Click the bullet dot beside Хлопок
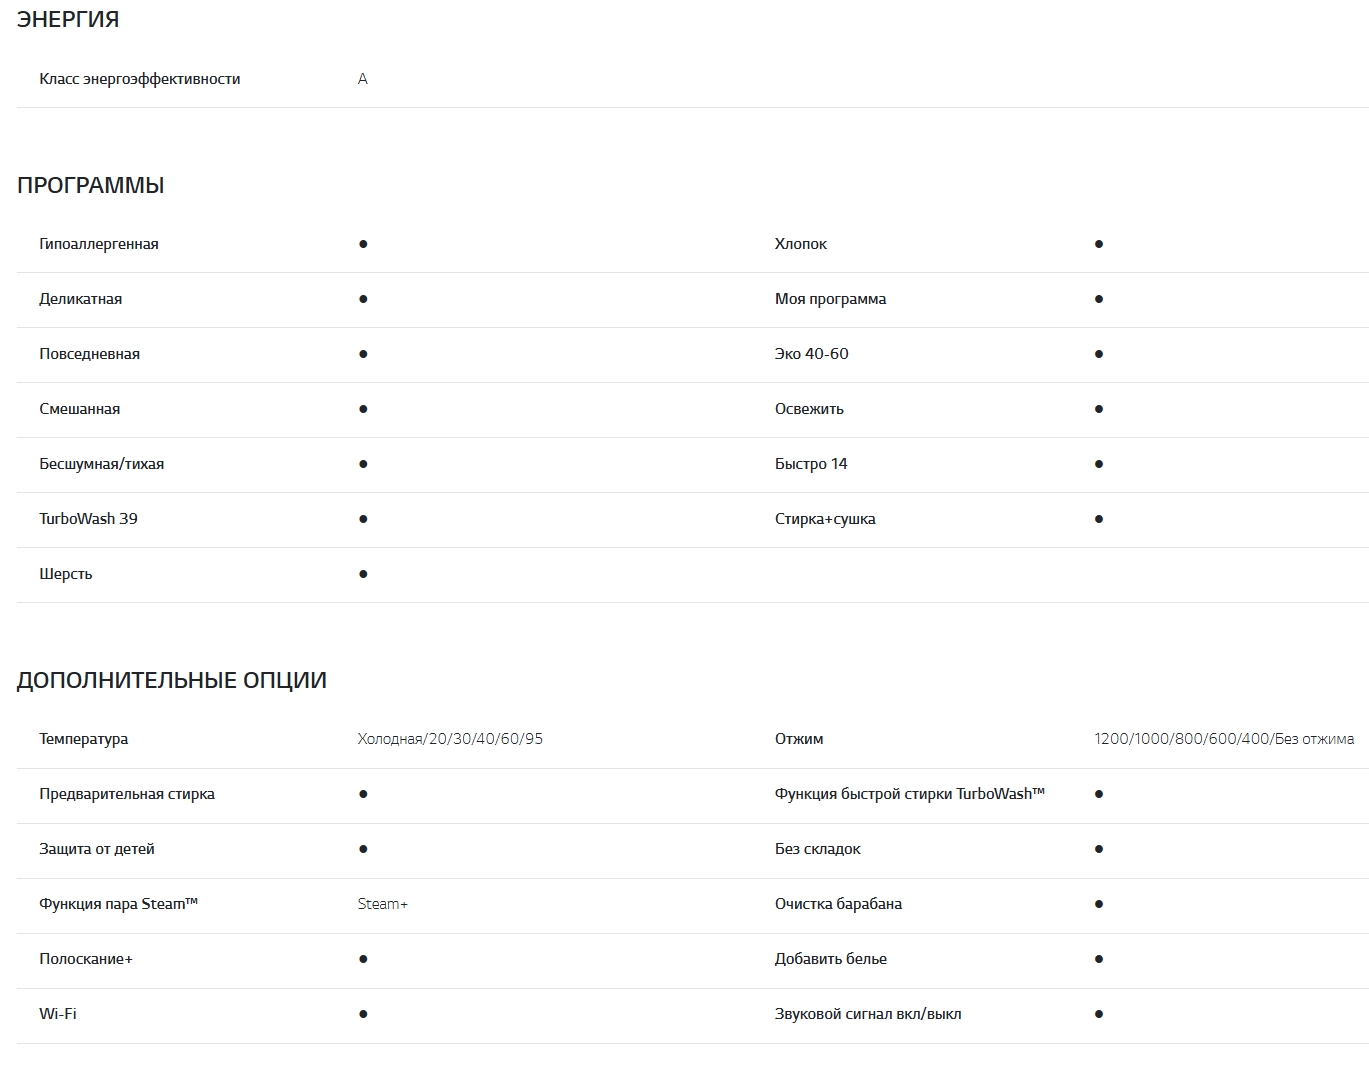This screenshot has width=1369, height=1067. coord(1099,244)
